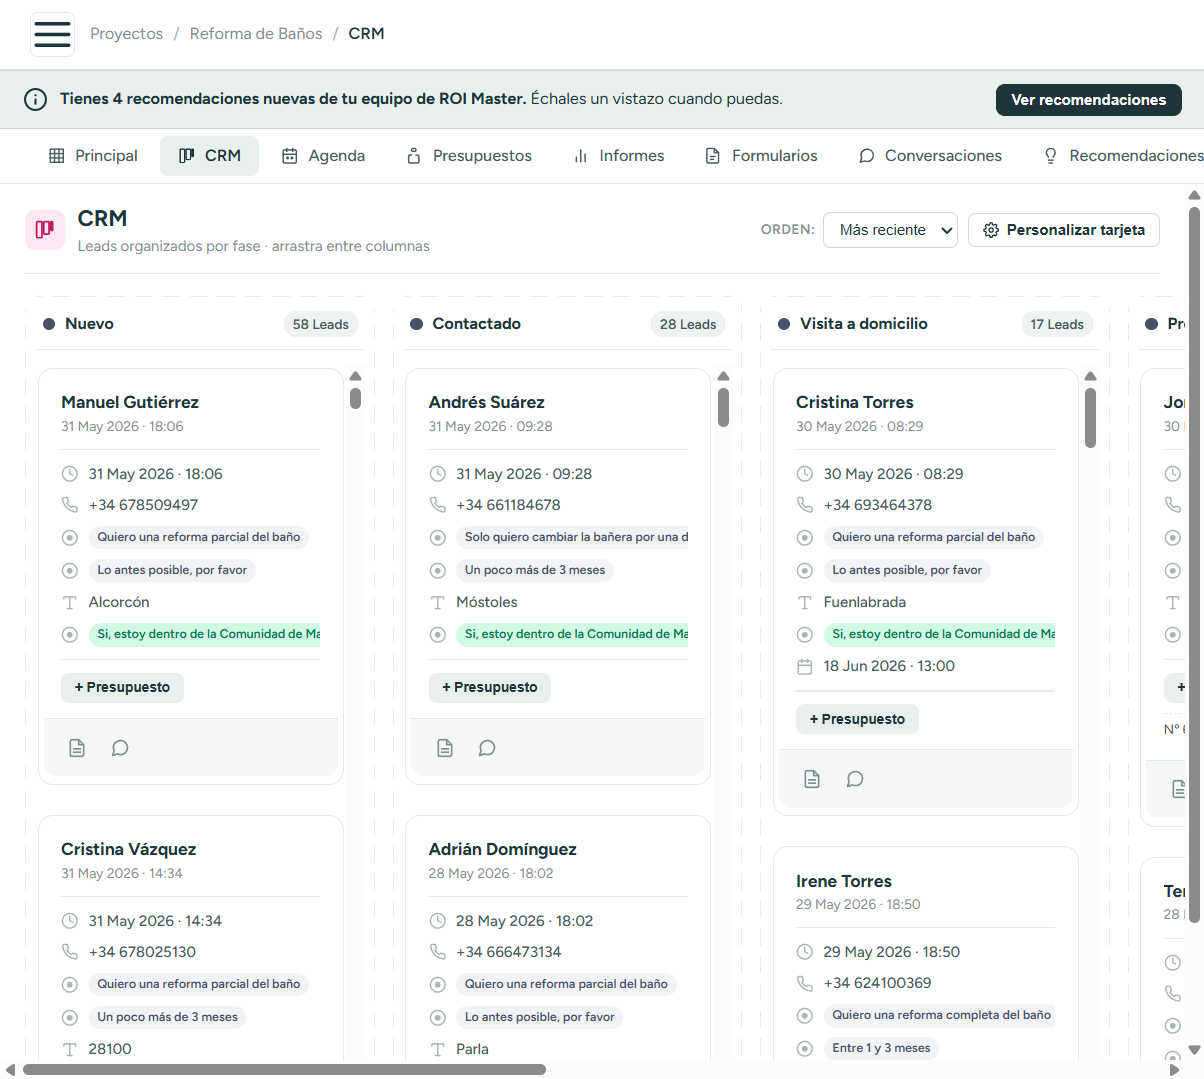Viewport: 1204px width, 1079px height.
Task: Open Cristina Vázquez lead card name
Action: click(x=128, y=849)
